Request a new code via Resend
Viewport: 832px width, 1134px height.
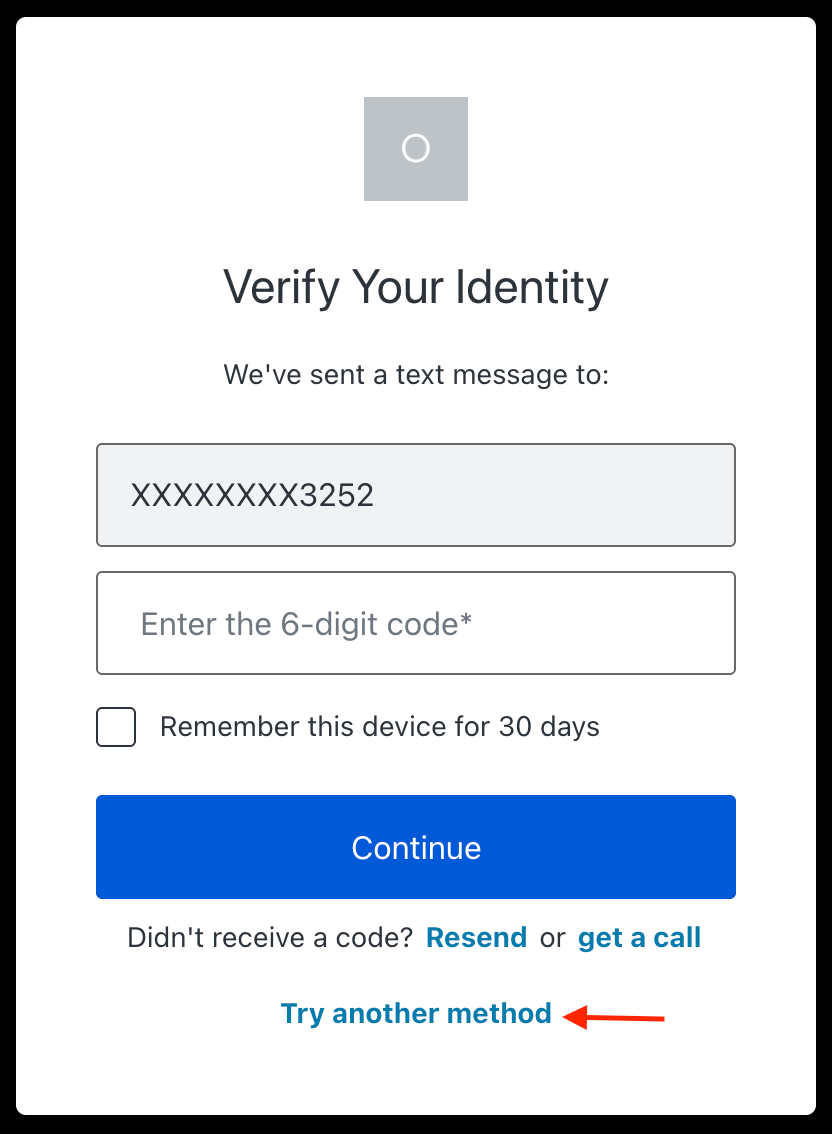(476, 938)
